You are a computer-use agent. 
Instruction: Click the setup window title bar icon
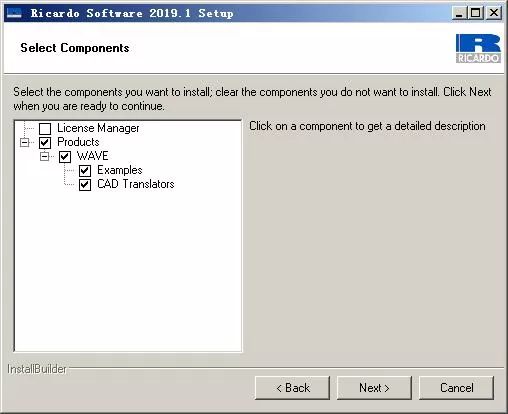pos(14,13)
